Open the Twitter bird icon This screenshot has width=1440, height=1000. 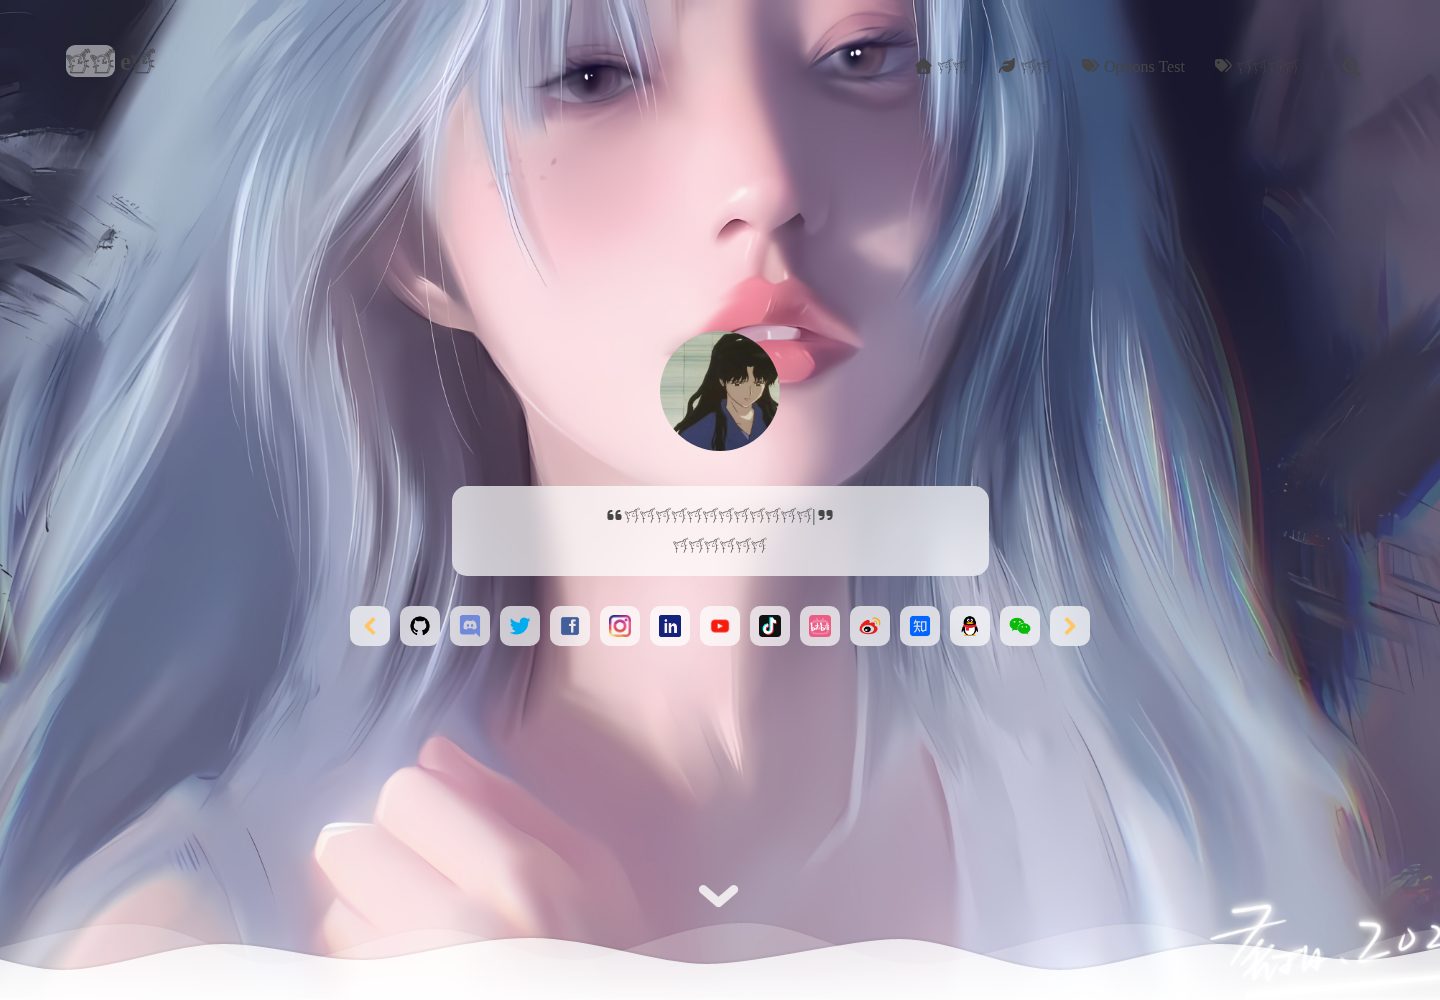520,626
